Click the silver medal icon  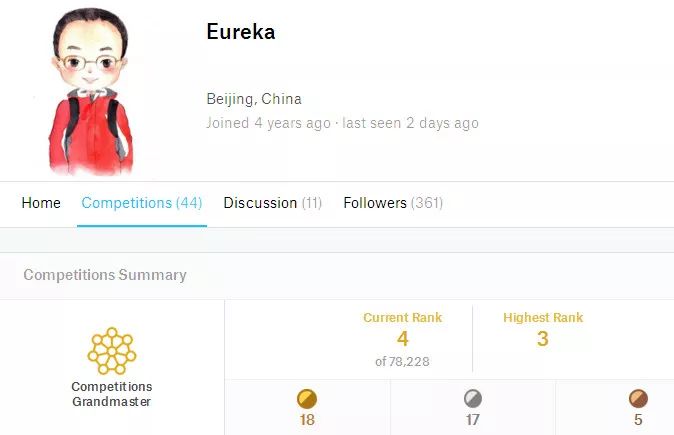[473, 399]
